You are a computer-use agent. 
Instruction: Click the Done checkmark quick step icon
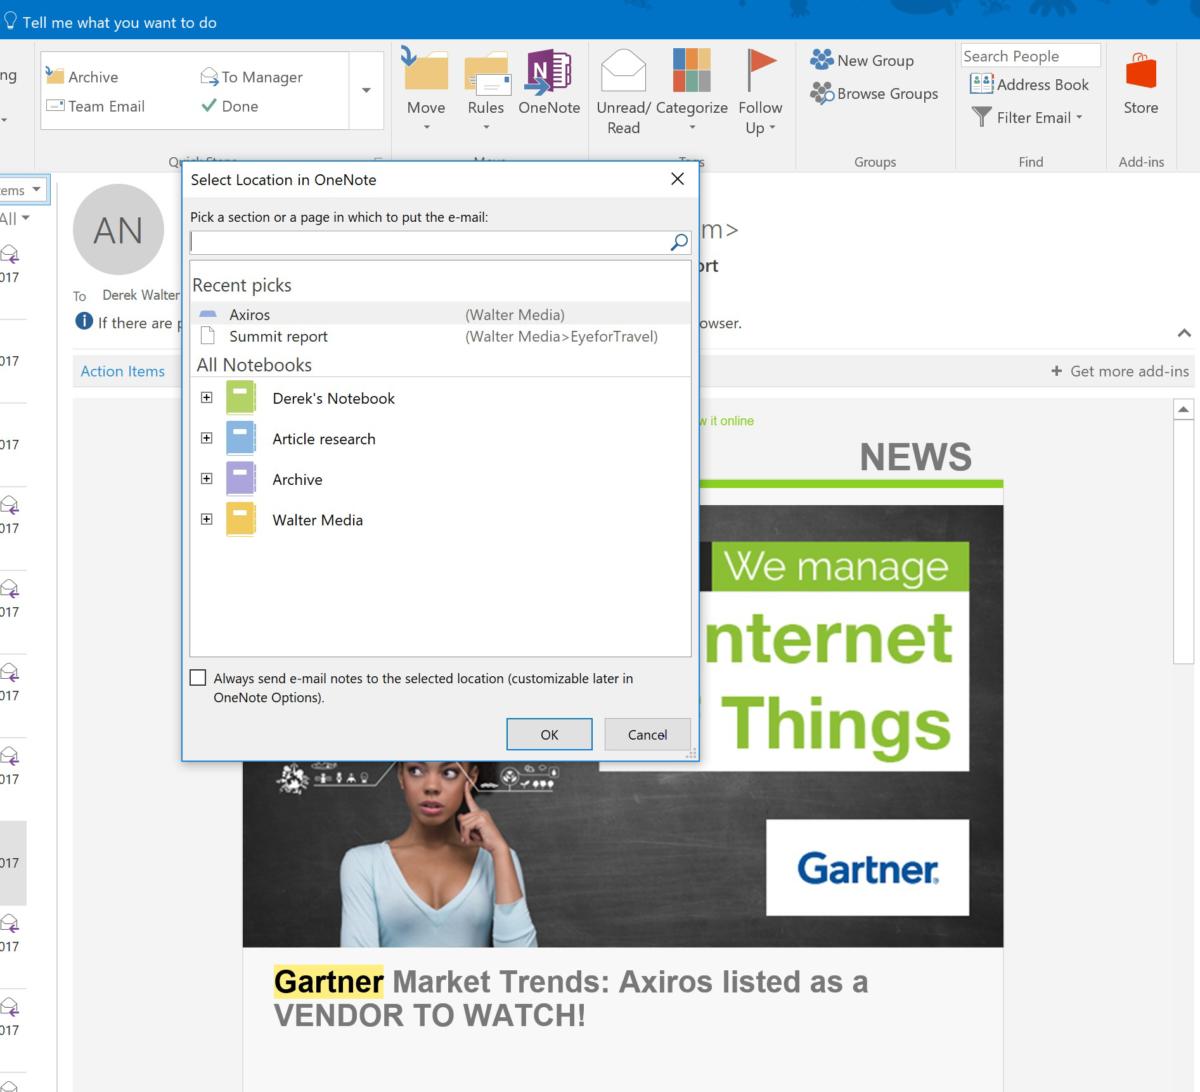coord(209,106)
